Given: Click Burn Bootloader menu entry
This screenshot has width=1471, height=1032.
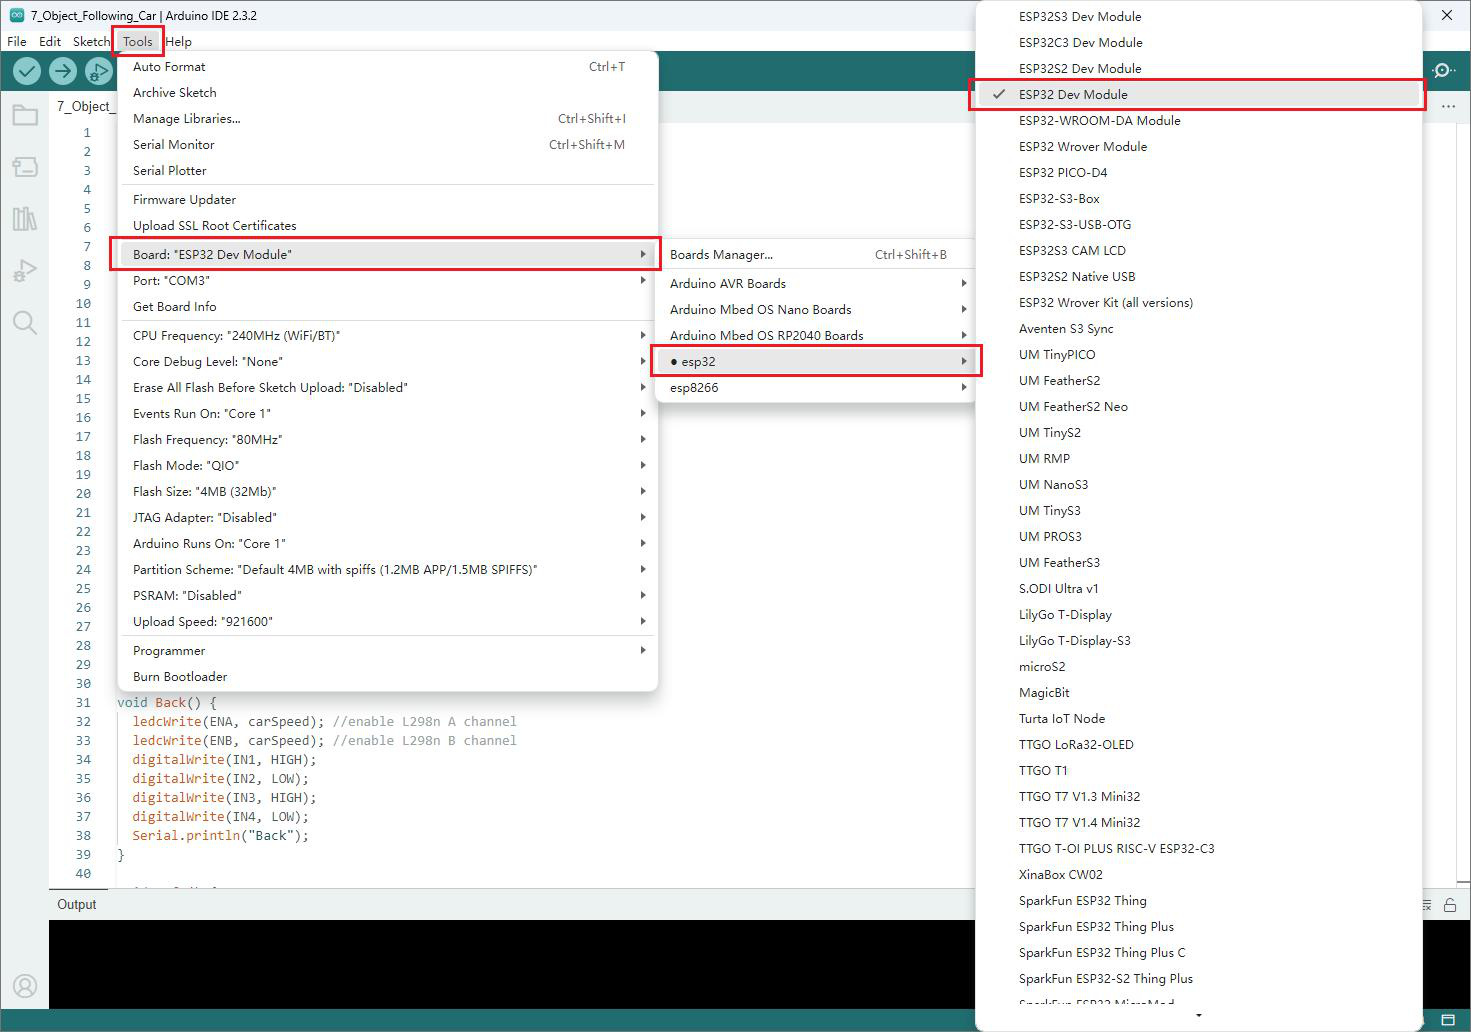Looking at the screenshot, I should [x=388, y=676].
